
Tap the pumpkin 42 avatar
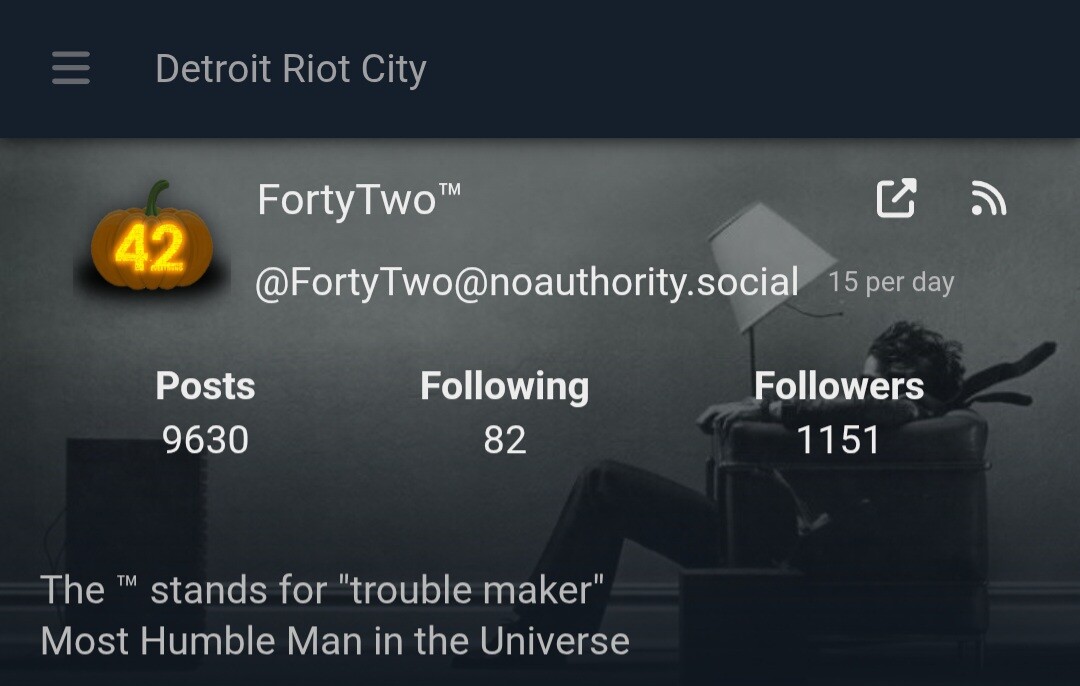[152, 238]
